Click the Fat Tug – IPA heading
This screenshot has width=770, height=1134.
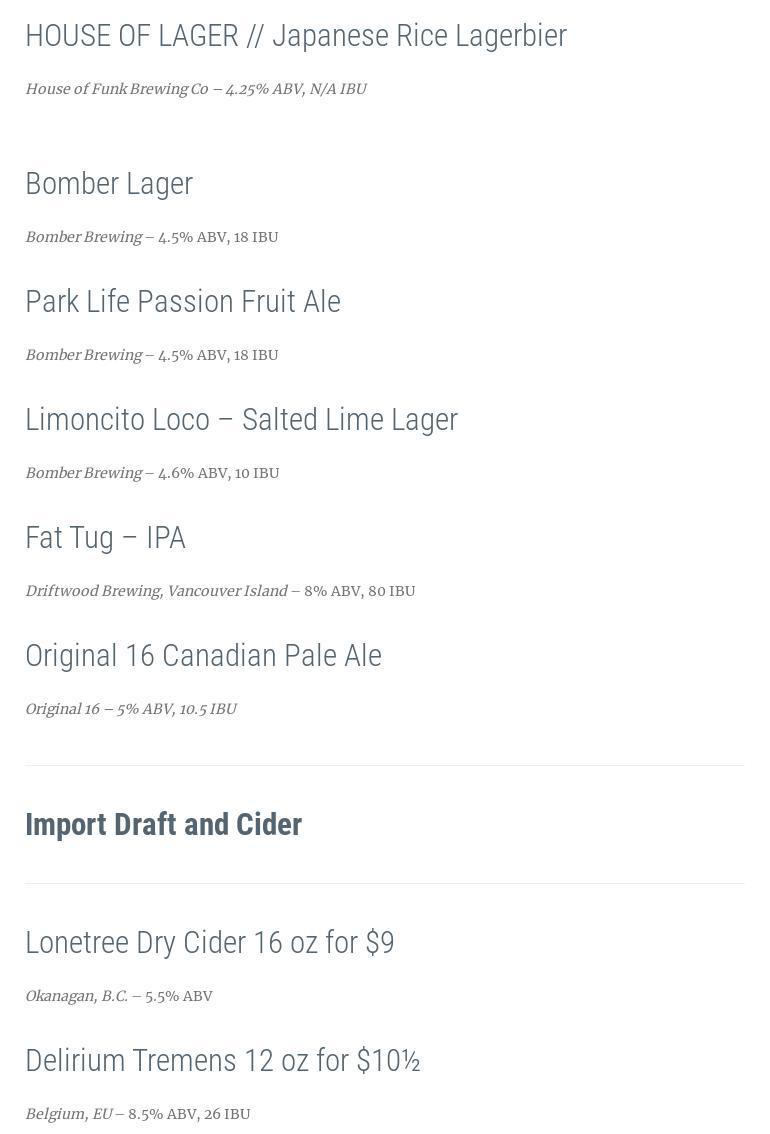pyautogui.click(x=105, y=538)
